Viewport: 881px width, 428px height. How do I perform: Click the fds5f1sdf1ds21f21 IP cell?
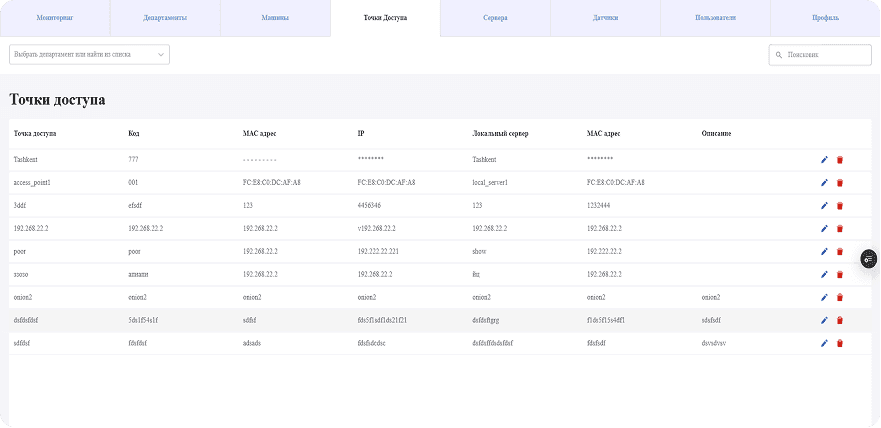point(382,320)
